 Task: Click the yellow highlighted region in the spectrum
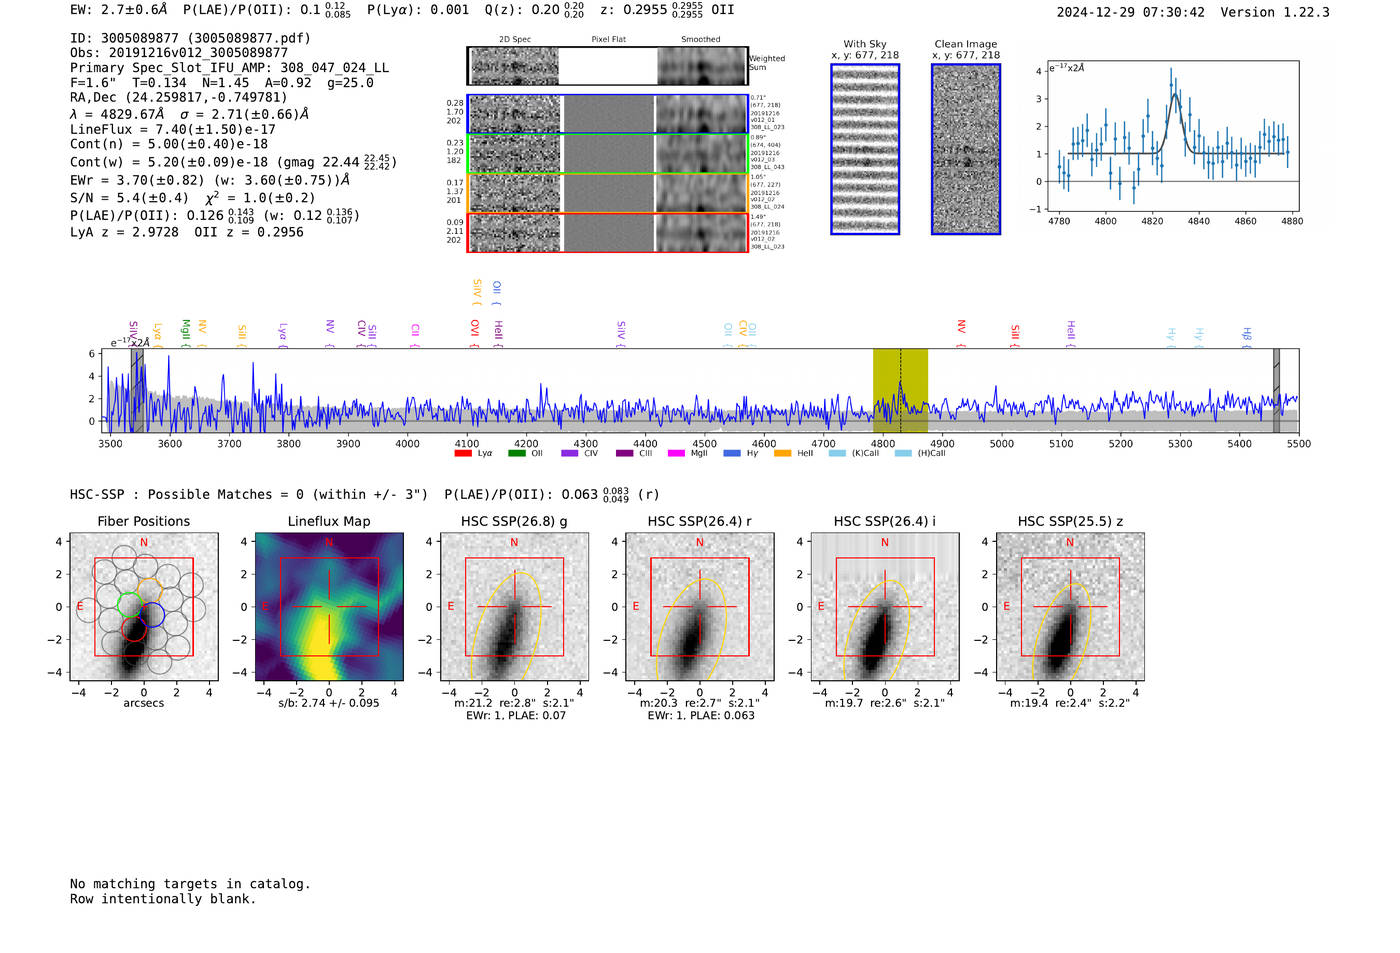coord(900,391)
